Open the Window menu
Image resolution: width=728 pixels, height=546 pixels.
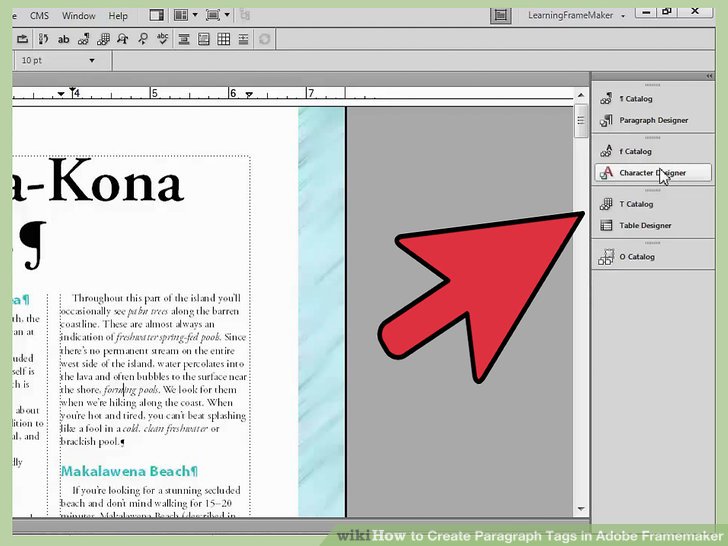[79, 16]
